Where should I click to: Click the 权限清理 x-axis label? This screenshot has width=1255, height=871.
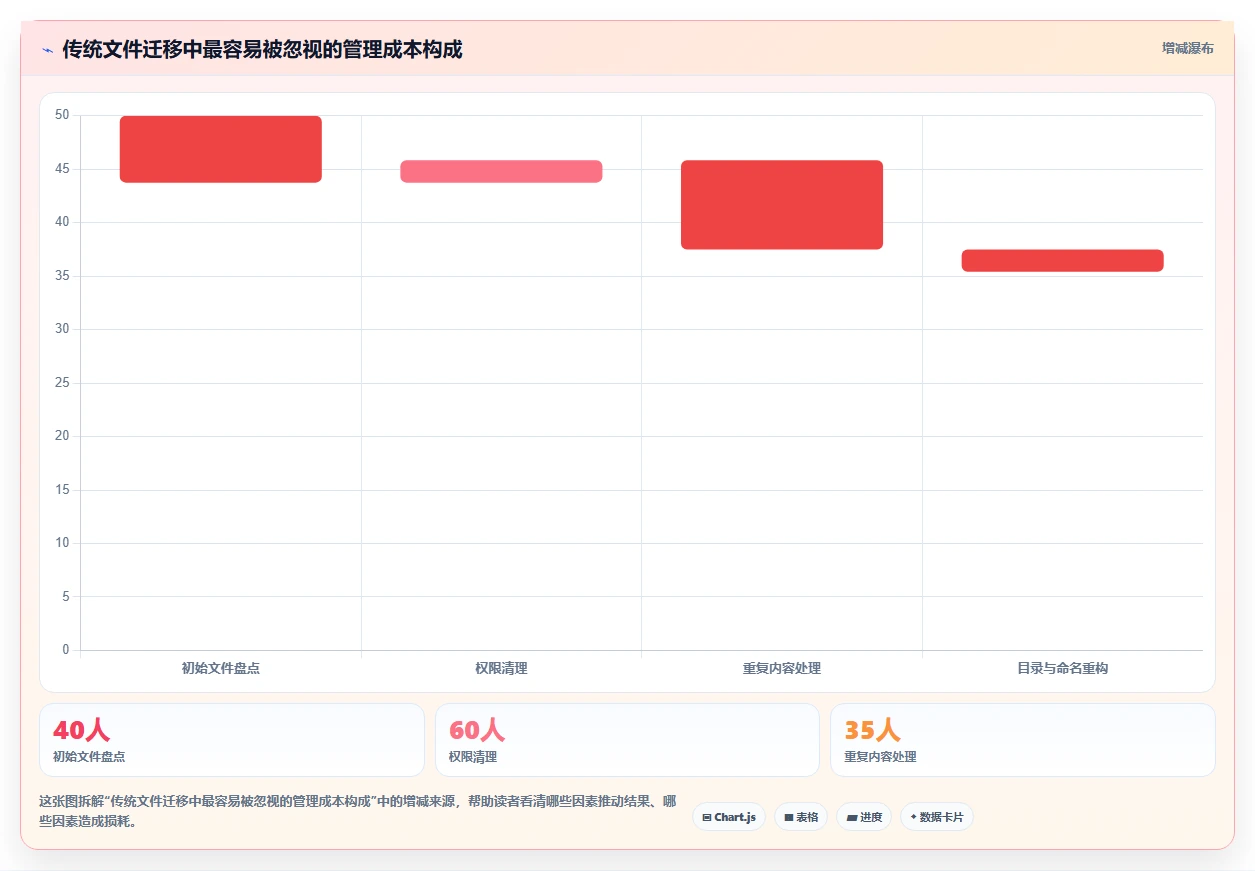(x=501, y=668)
